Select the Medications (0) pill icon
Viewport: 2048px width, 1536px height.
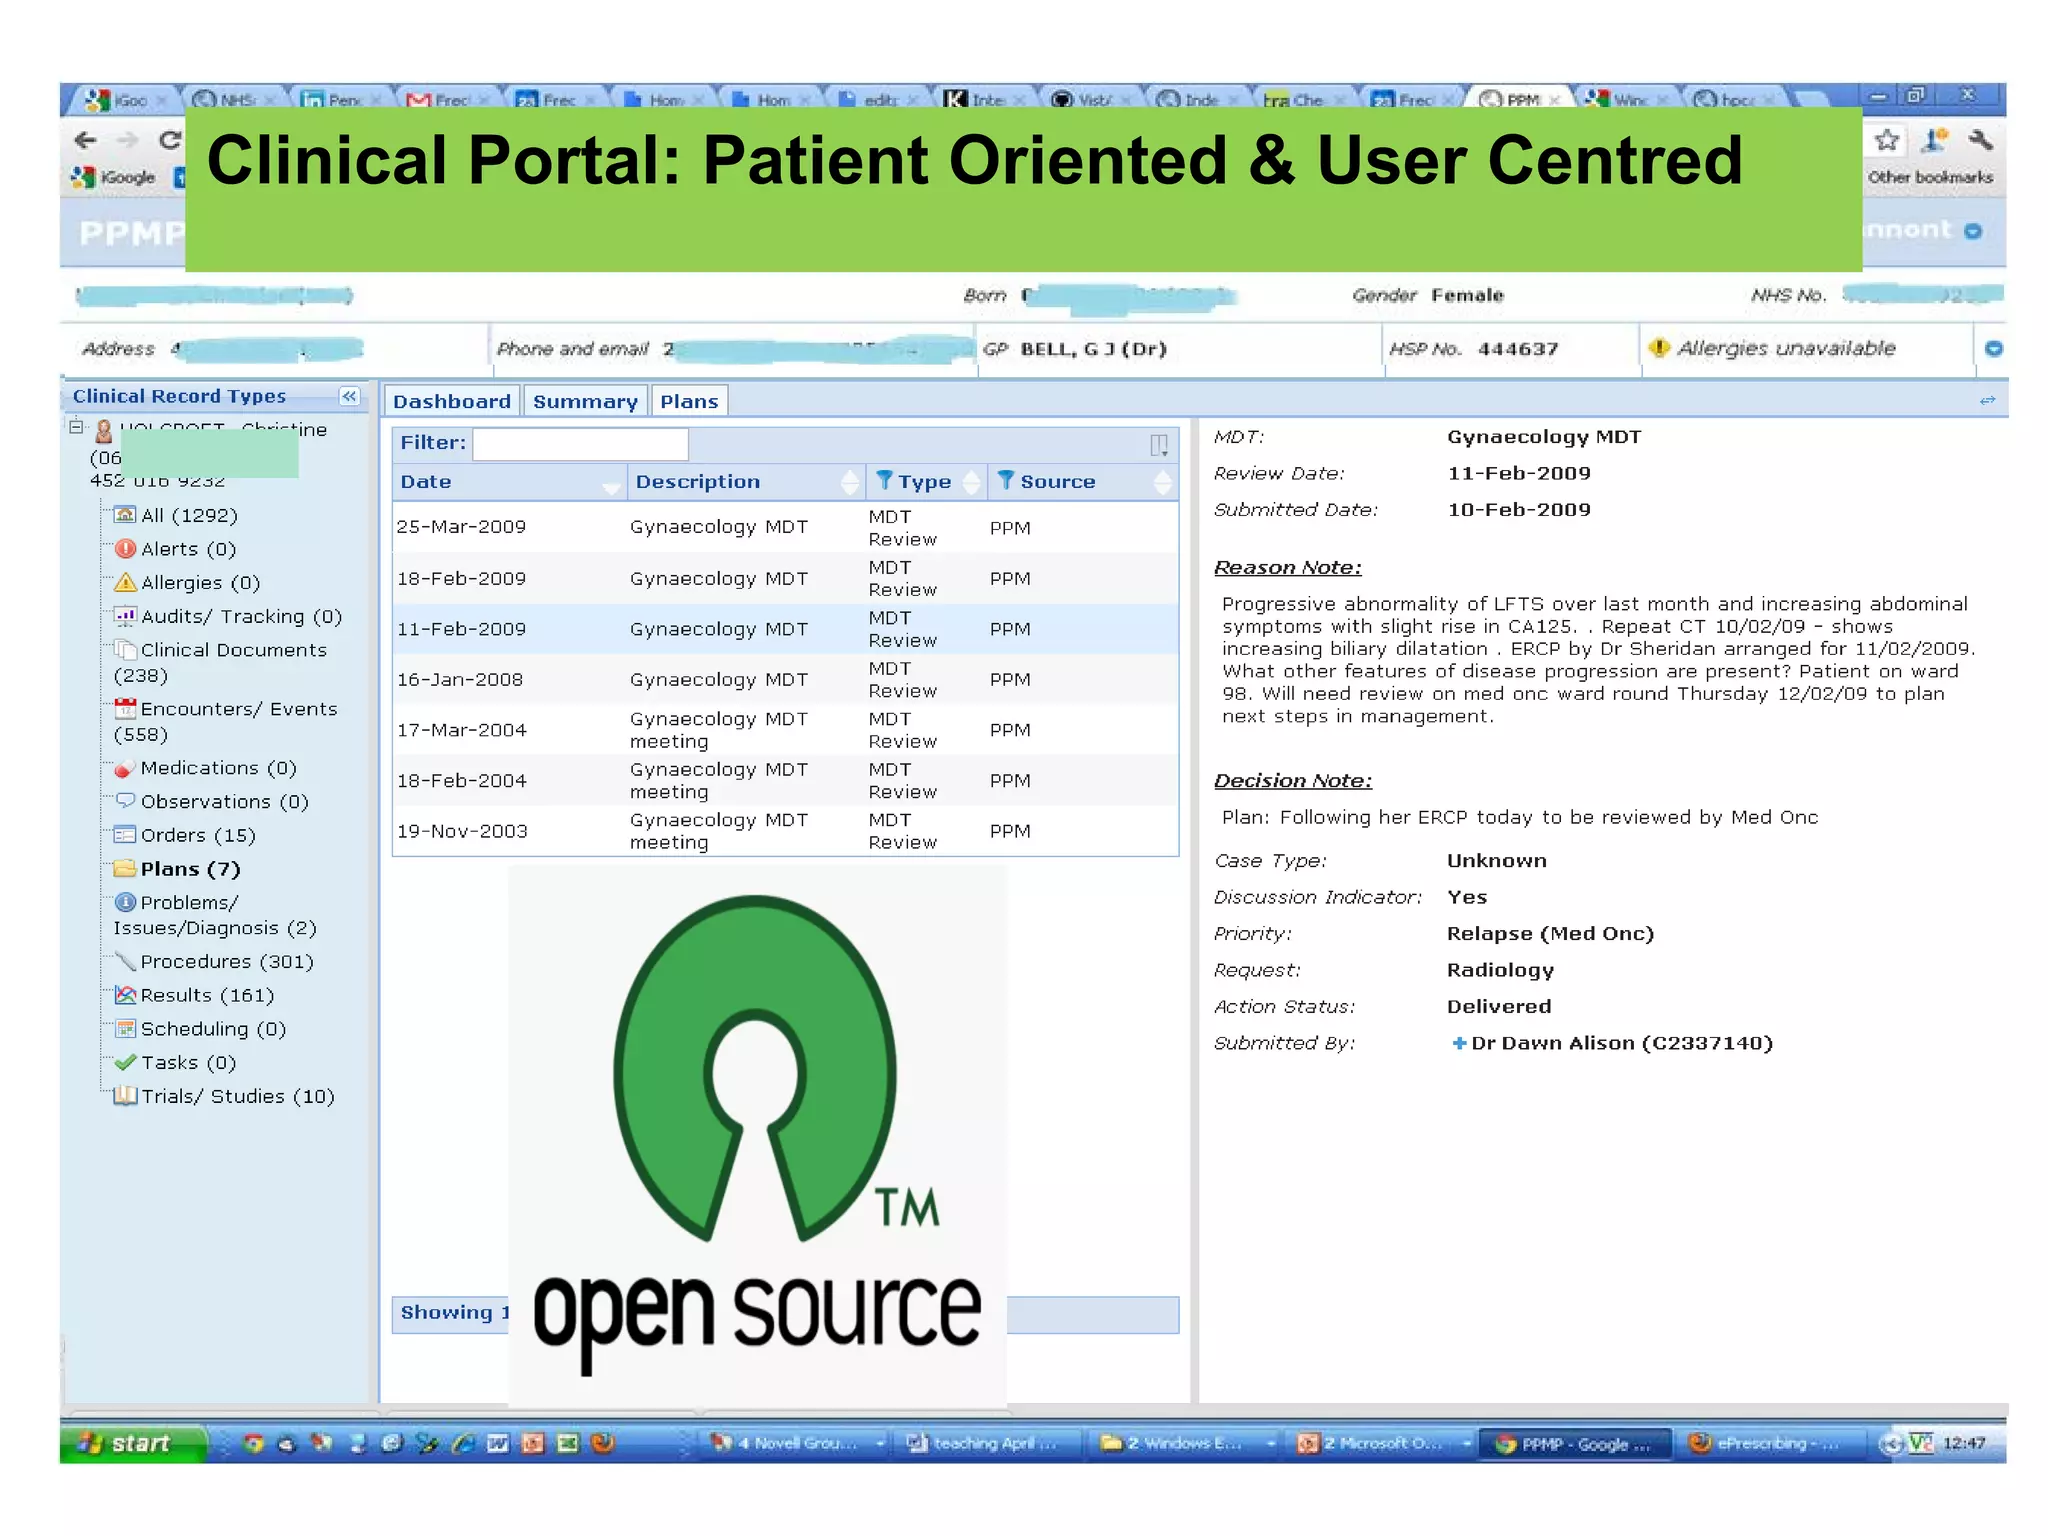[x=125, y=768]
